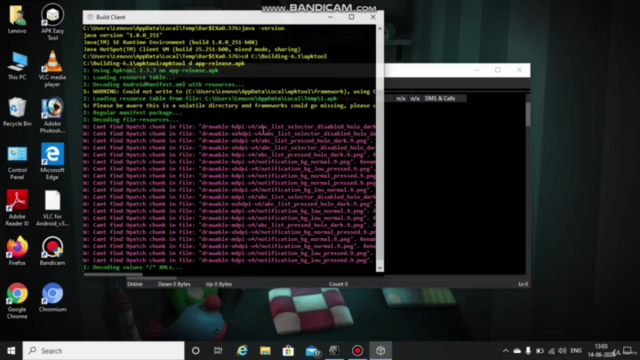Viewport: 640px width, 360px height.
Task: Open Control Panel desktop icon
Action: (x=17, y=162)
